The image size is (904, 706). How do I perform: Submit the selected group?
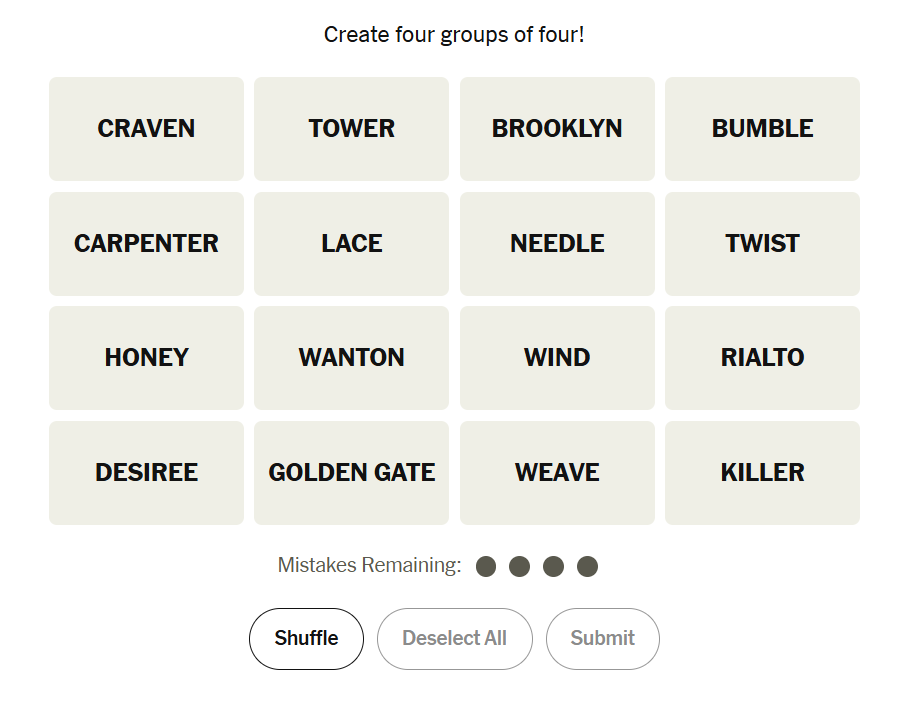pyautogui.click(x=602, y=639)
